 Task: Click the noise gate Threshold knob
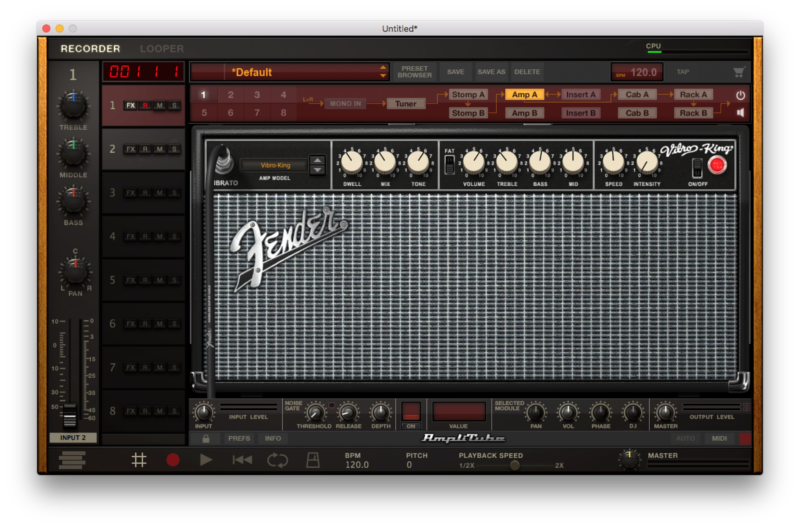(x=315, y=412)
